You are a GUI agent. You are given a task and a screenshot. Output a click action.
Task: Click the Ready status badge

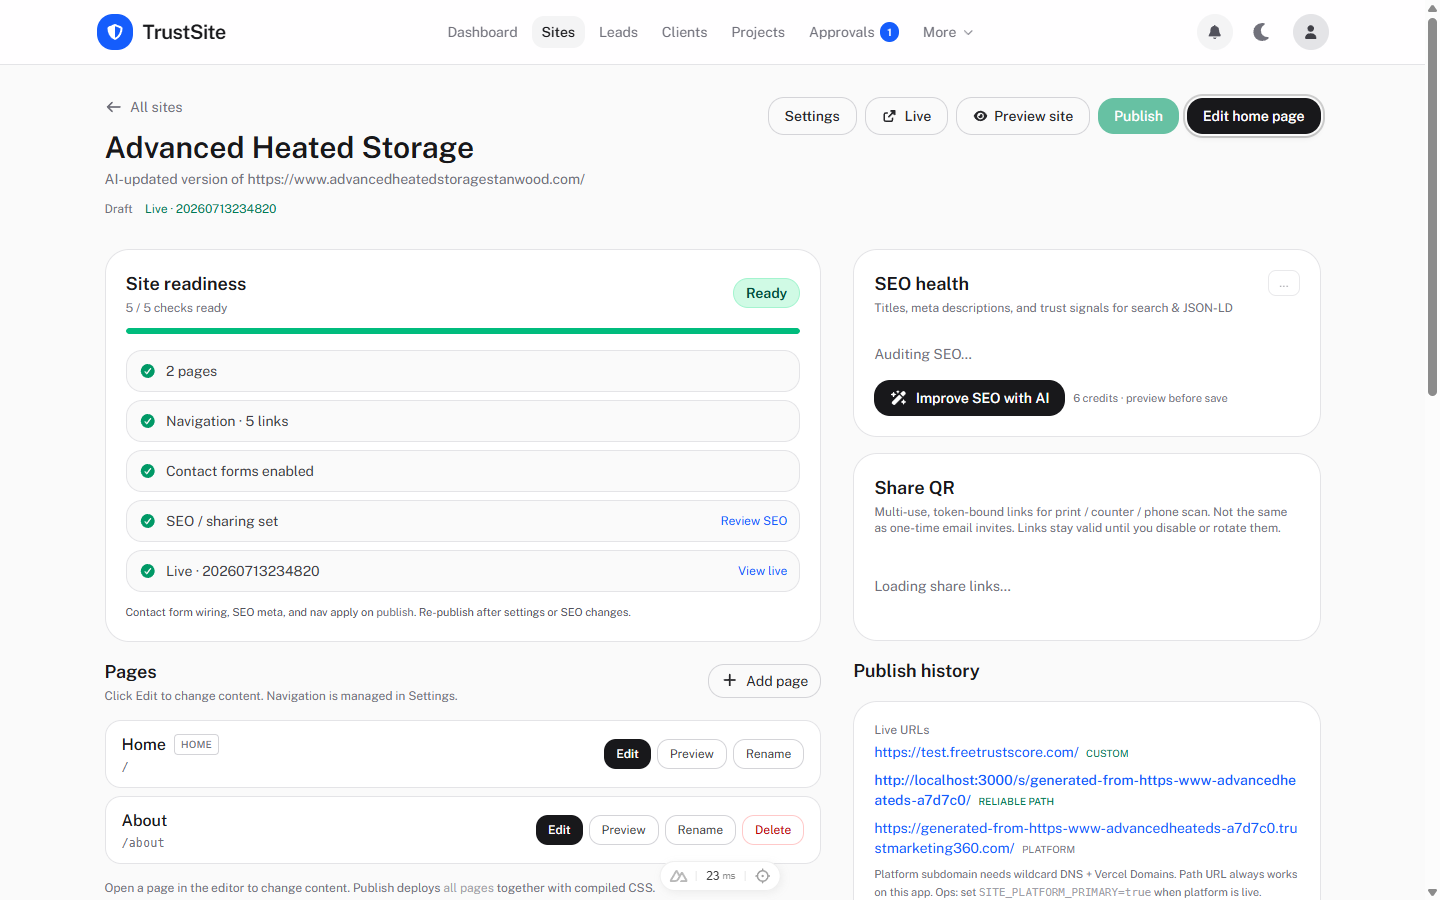[766, 293]
